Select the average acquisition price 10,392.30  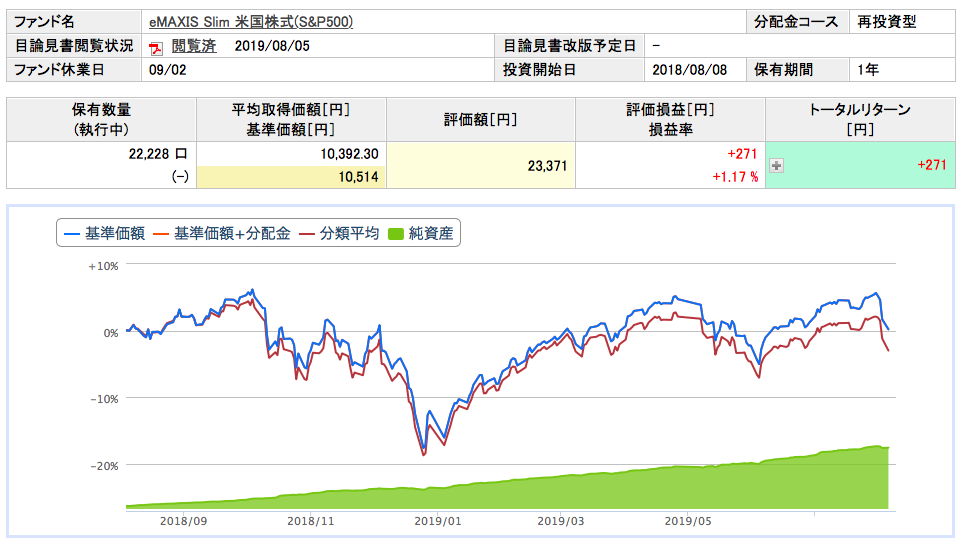coord(349,154)
